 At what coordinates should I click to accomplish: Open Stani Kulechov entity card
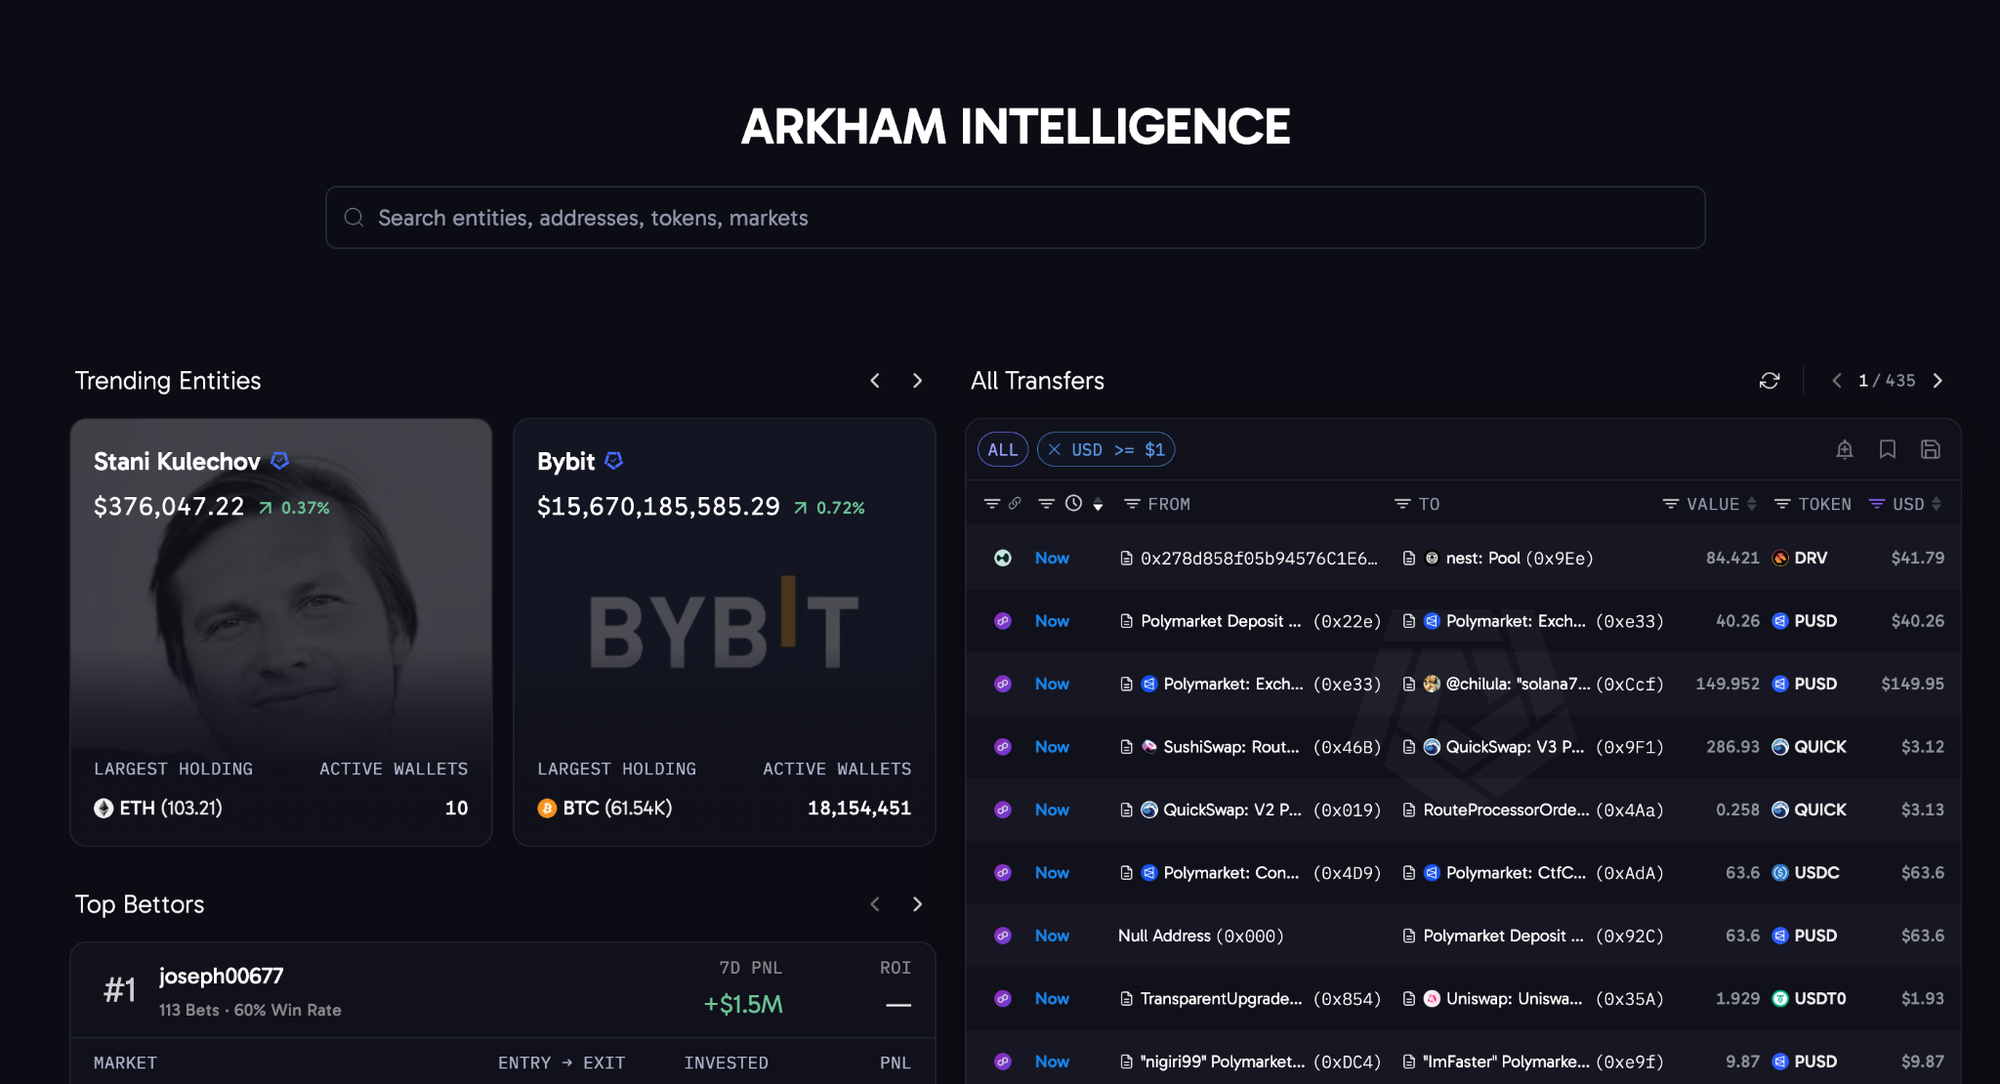coord(281,632)
